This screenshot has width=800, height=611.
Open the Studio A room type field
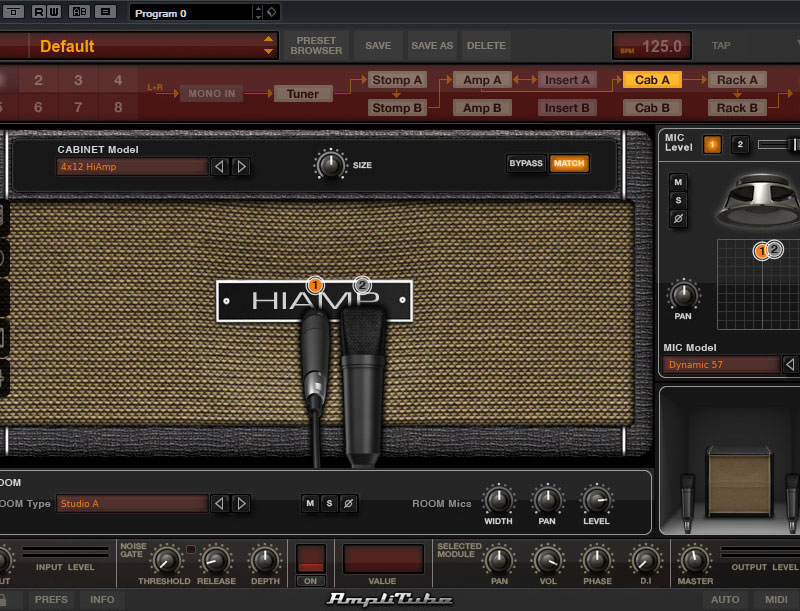(x=132, y=503)
